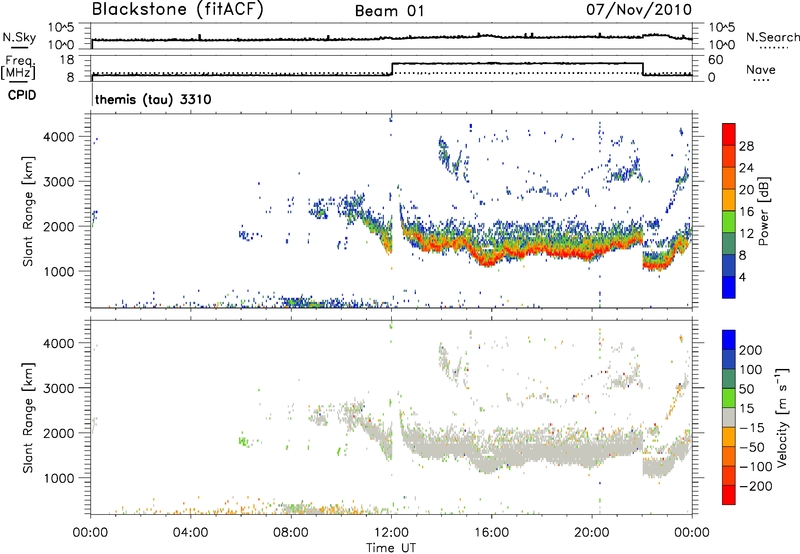Image resolution: width=800 pixels, height=554 pixels.
Task: Click red bottom swatch in Velocity colorbar
Action: [729, 495]
